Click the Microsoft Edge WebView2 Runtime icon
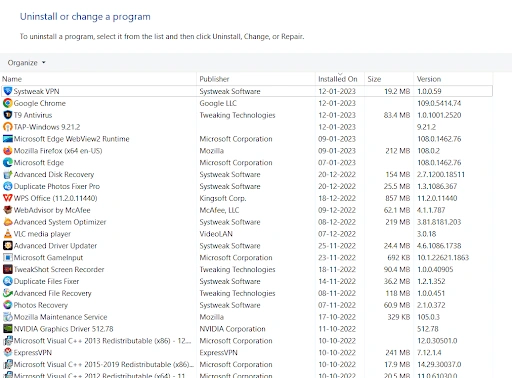 [8, 139]
